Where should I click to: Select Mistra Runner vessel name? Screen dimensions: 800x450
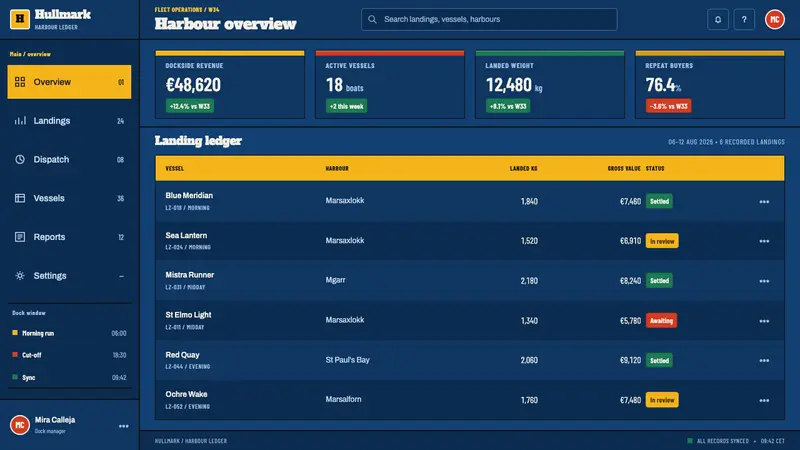pos(189,274)
